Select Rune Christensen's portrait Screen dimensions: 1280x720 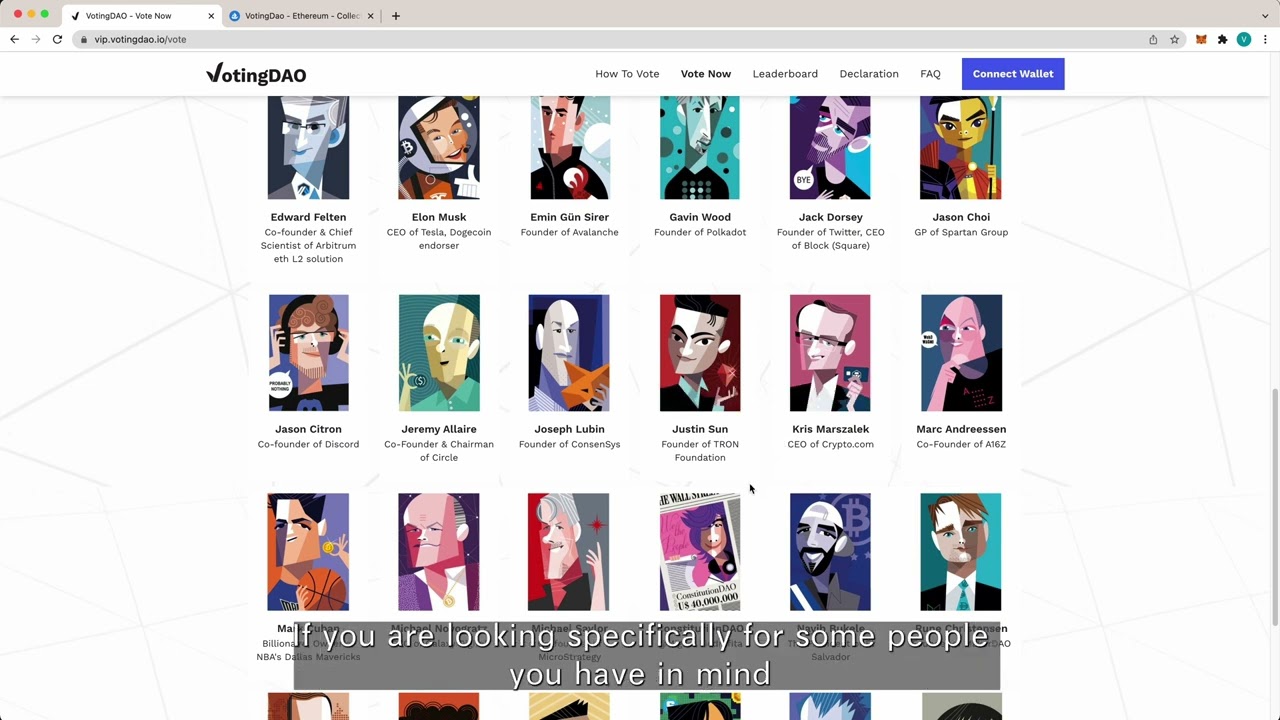pyautogui.click(x=961, y=552)
